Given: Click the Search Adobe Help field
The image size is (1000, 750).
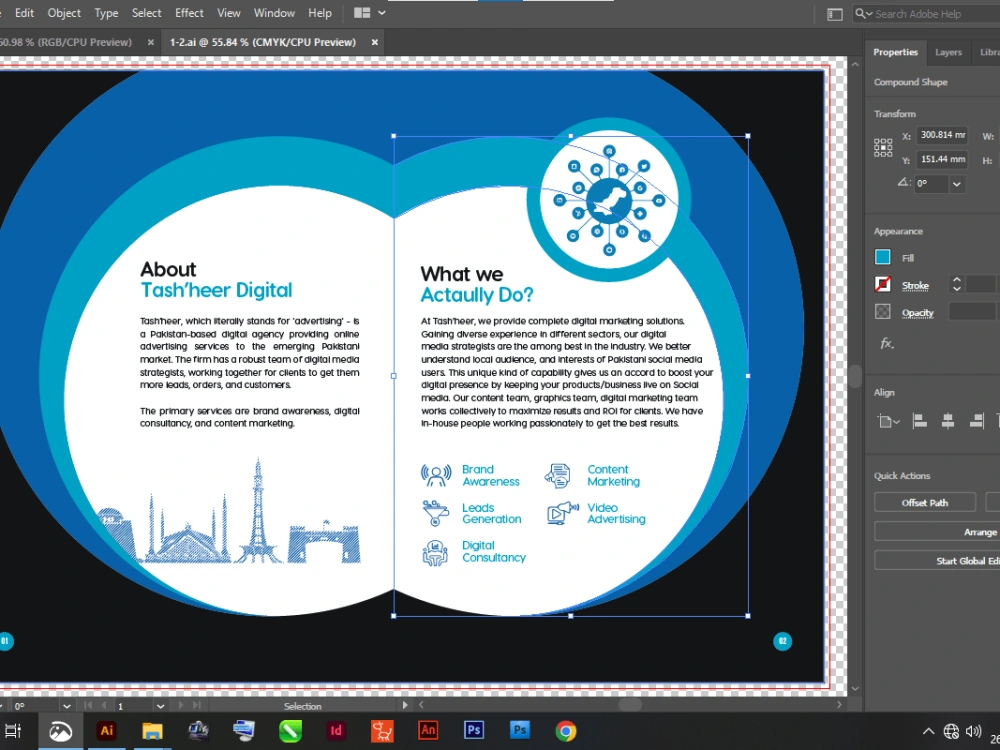Looking at the screenshot, I should (x=927, y=14).
